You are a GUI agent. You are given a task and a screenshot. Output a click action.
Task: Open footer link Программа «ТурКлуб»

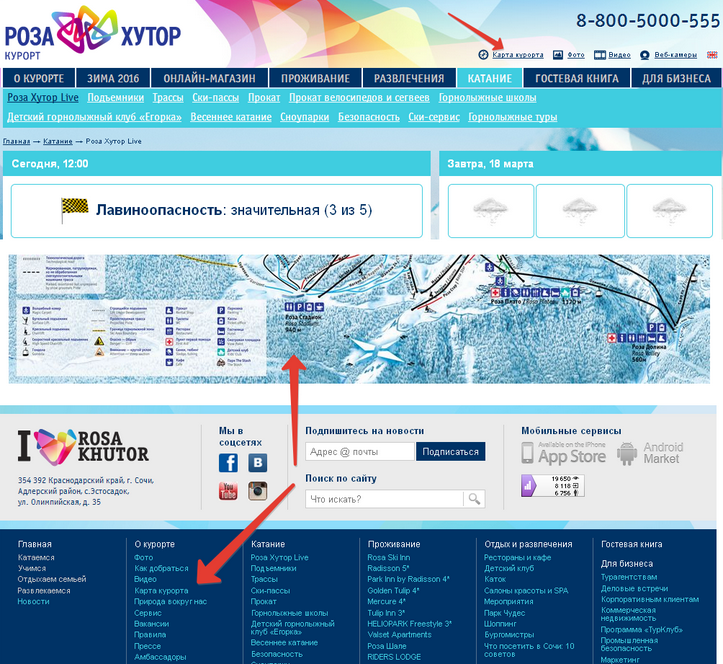point(642,629)
